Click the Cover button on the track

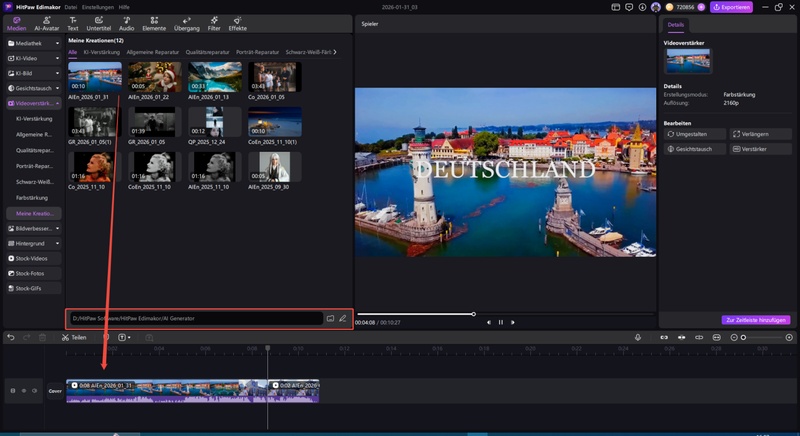[55, 391]
